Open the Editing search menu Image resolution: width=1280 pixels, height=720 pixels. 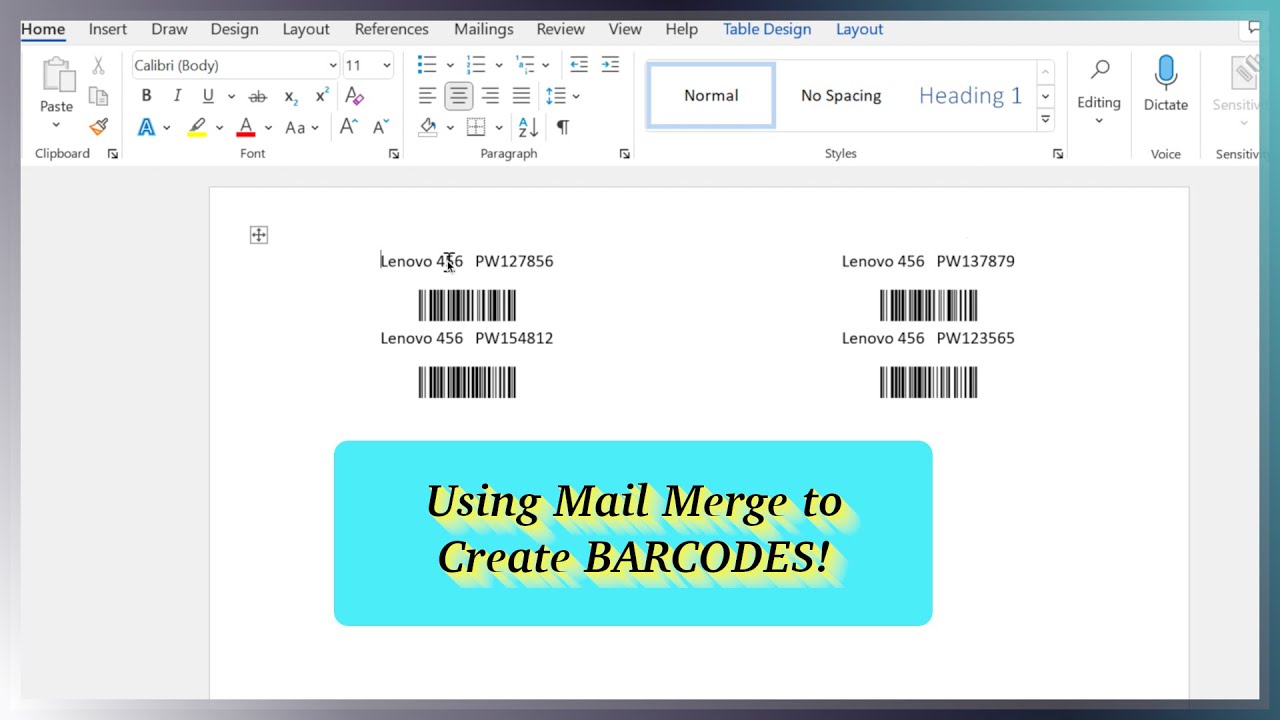click(x=1099, y=89)
